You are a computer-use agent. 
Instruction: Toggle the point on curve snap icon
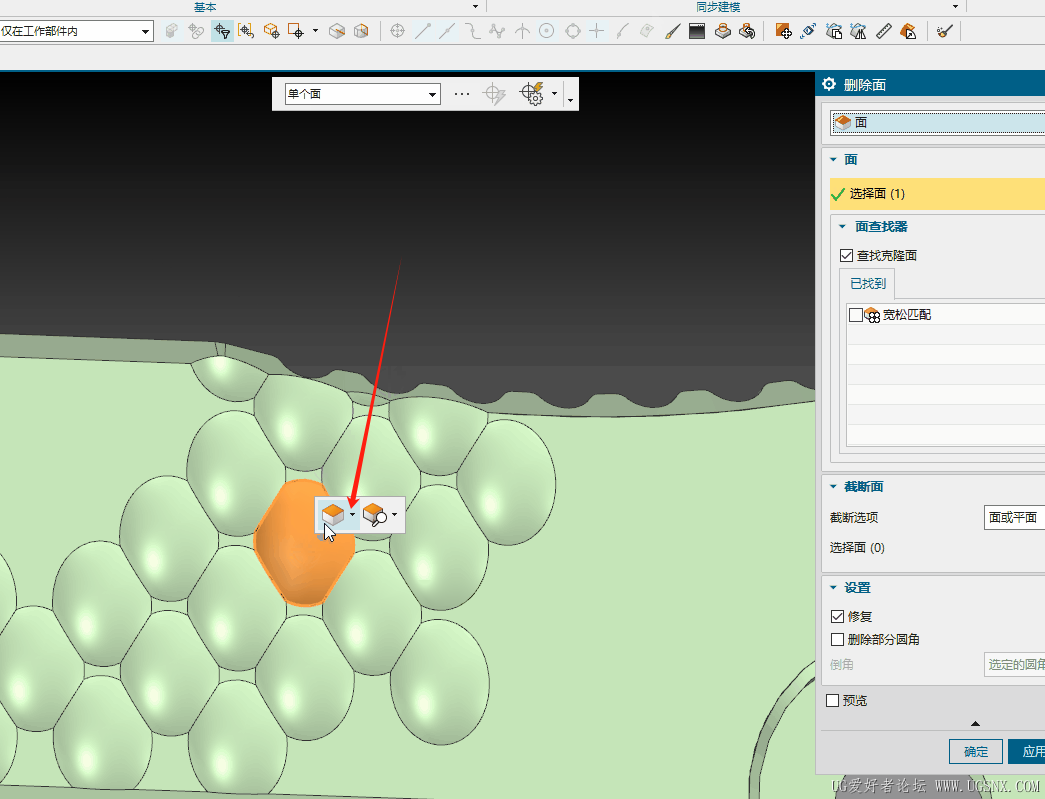pyautogui.click(x=622, y=31)
